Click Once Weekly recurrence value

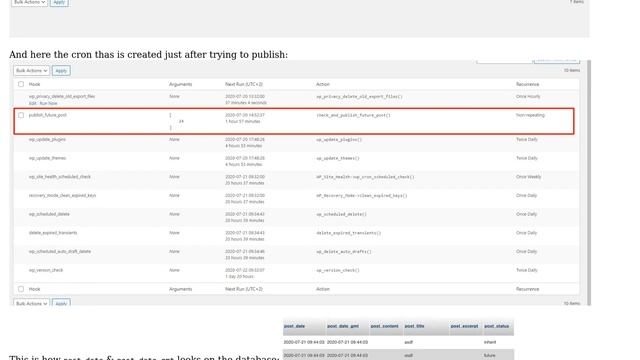pos(528,177)
